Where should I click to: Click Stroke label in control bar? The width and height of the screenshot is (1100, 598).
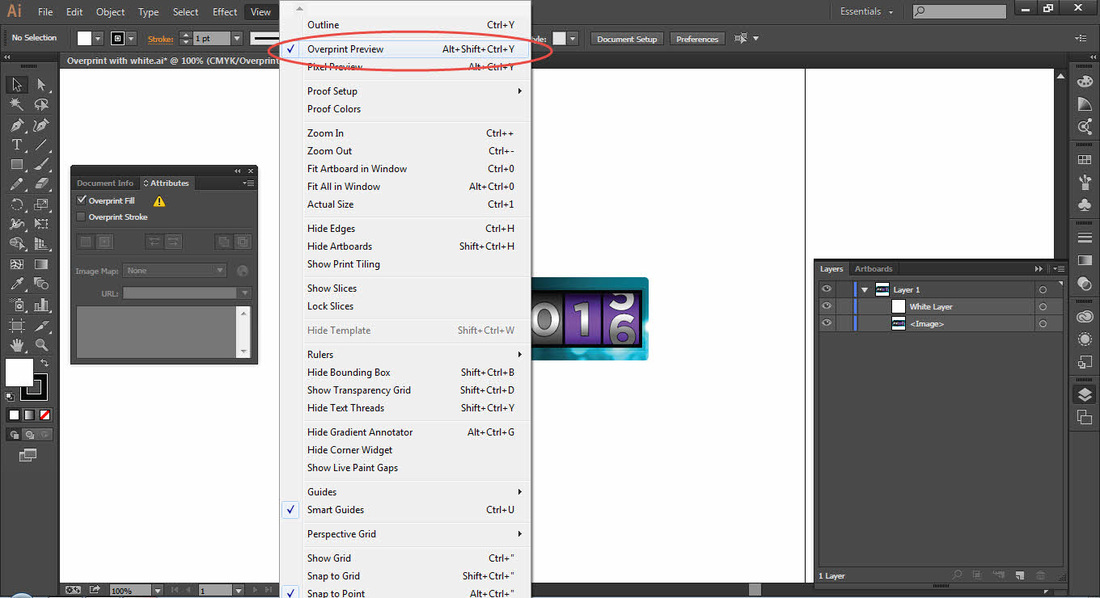[160, 39]
